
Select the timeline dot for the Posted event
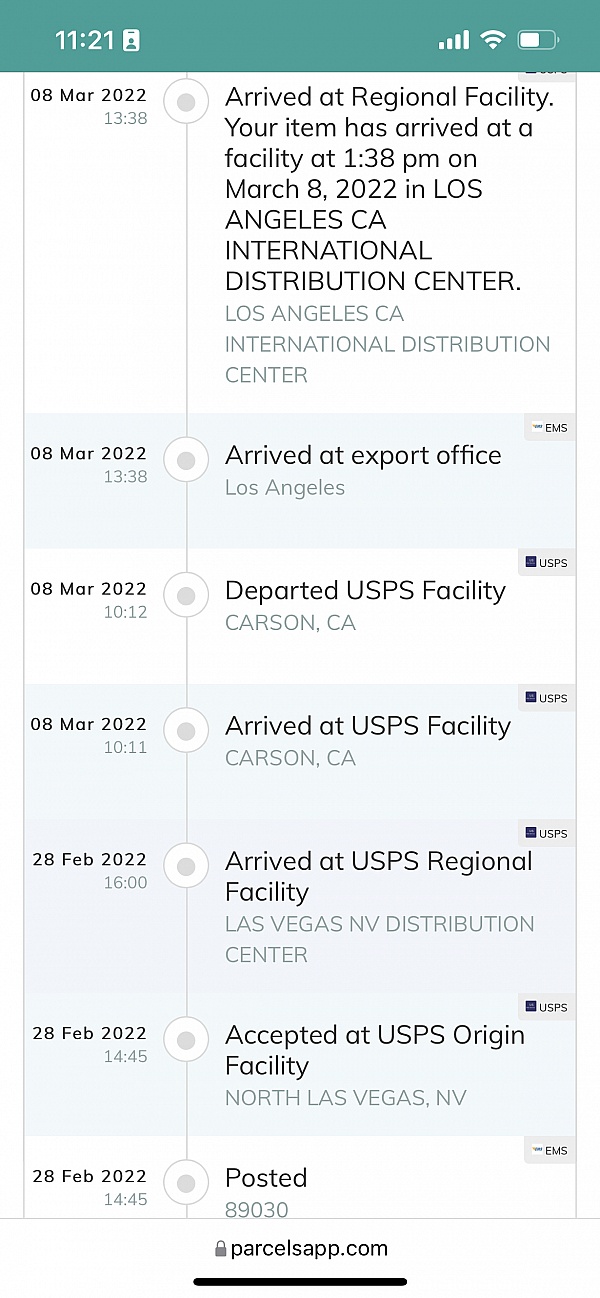point(185,1182)
